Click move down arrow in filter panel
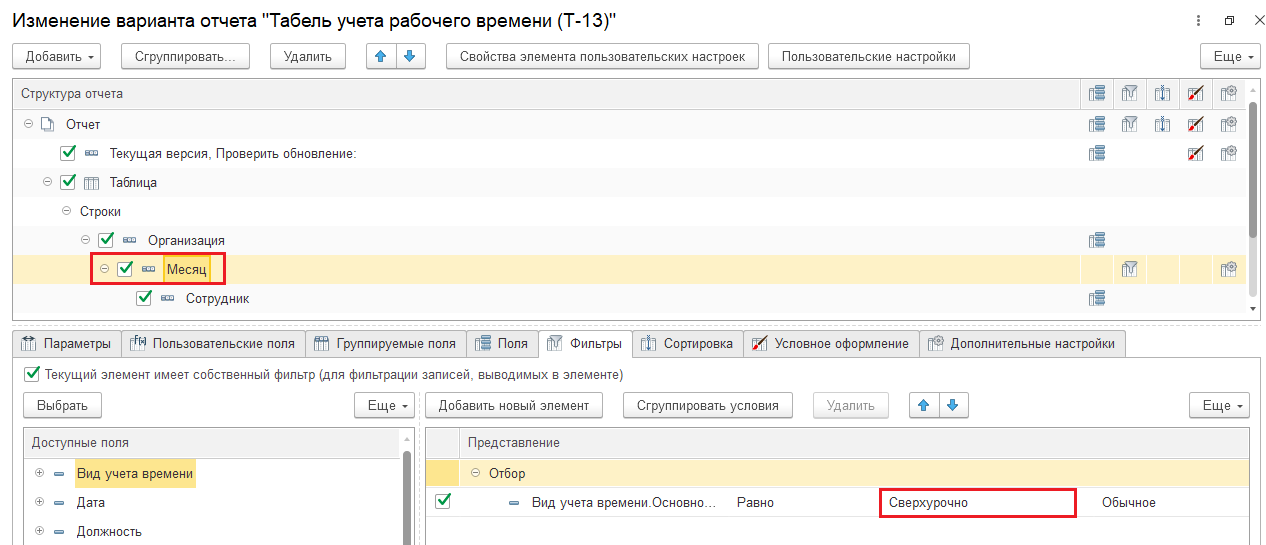Screen dimensions: 1266x545 tap(952, 405)
